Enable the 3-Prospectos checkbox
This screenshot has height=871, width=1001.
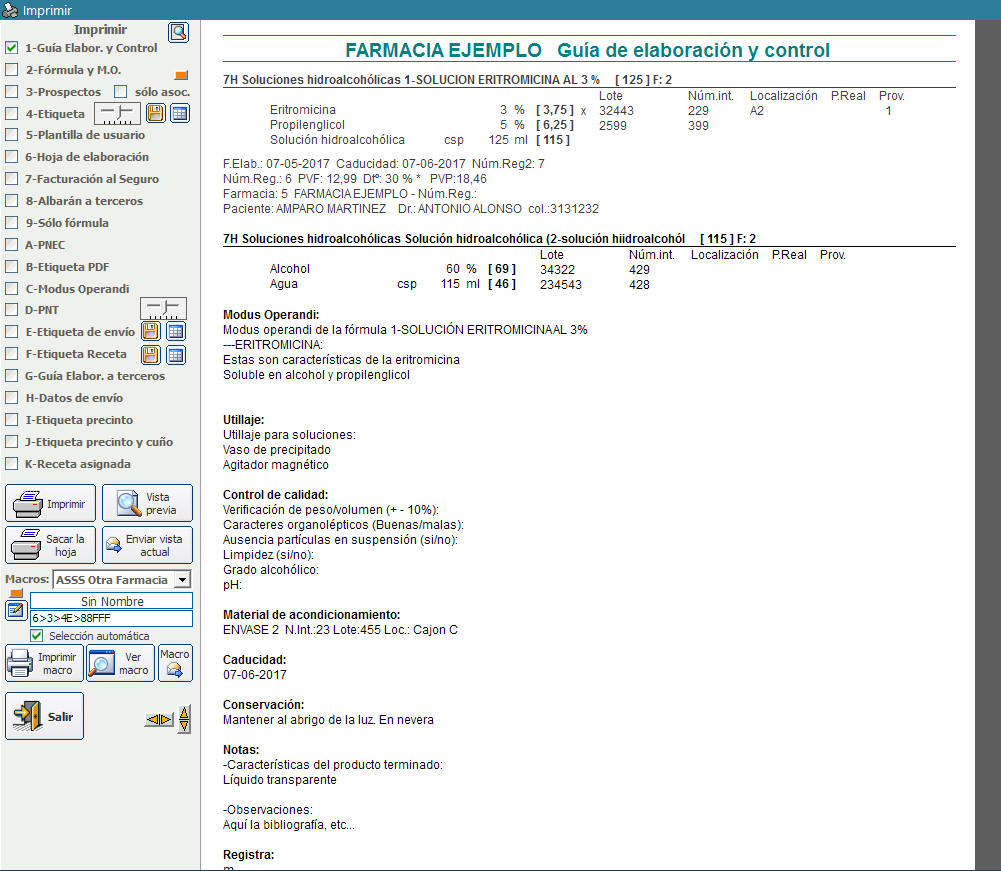tap(11, 92)
